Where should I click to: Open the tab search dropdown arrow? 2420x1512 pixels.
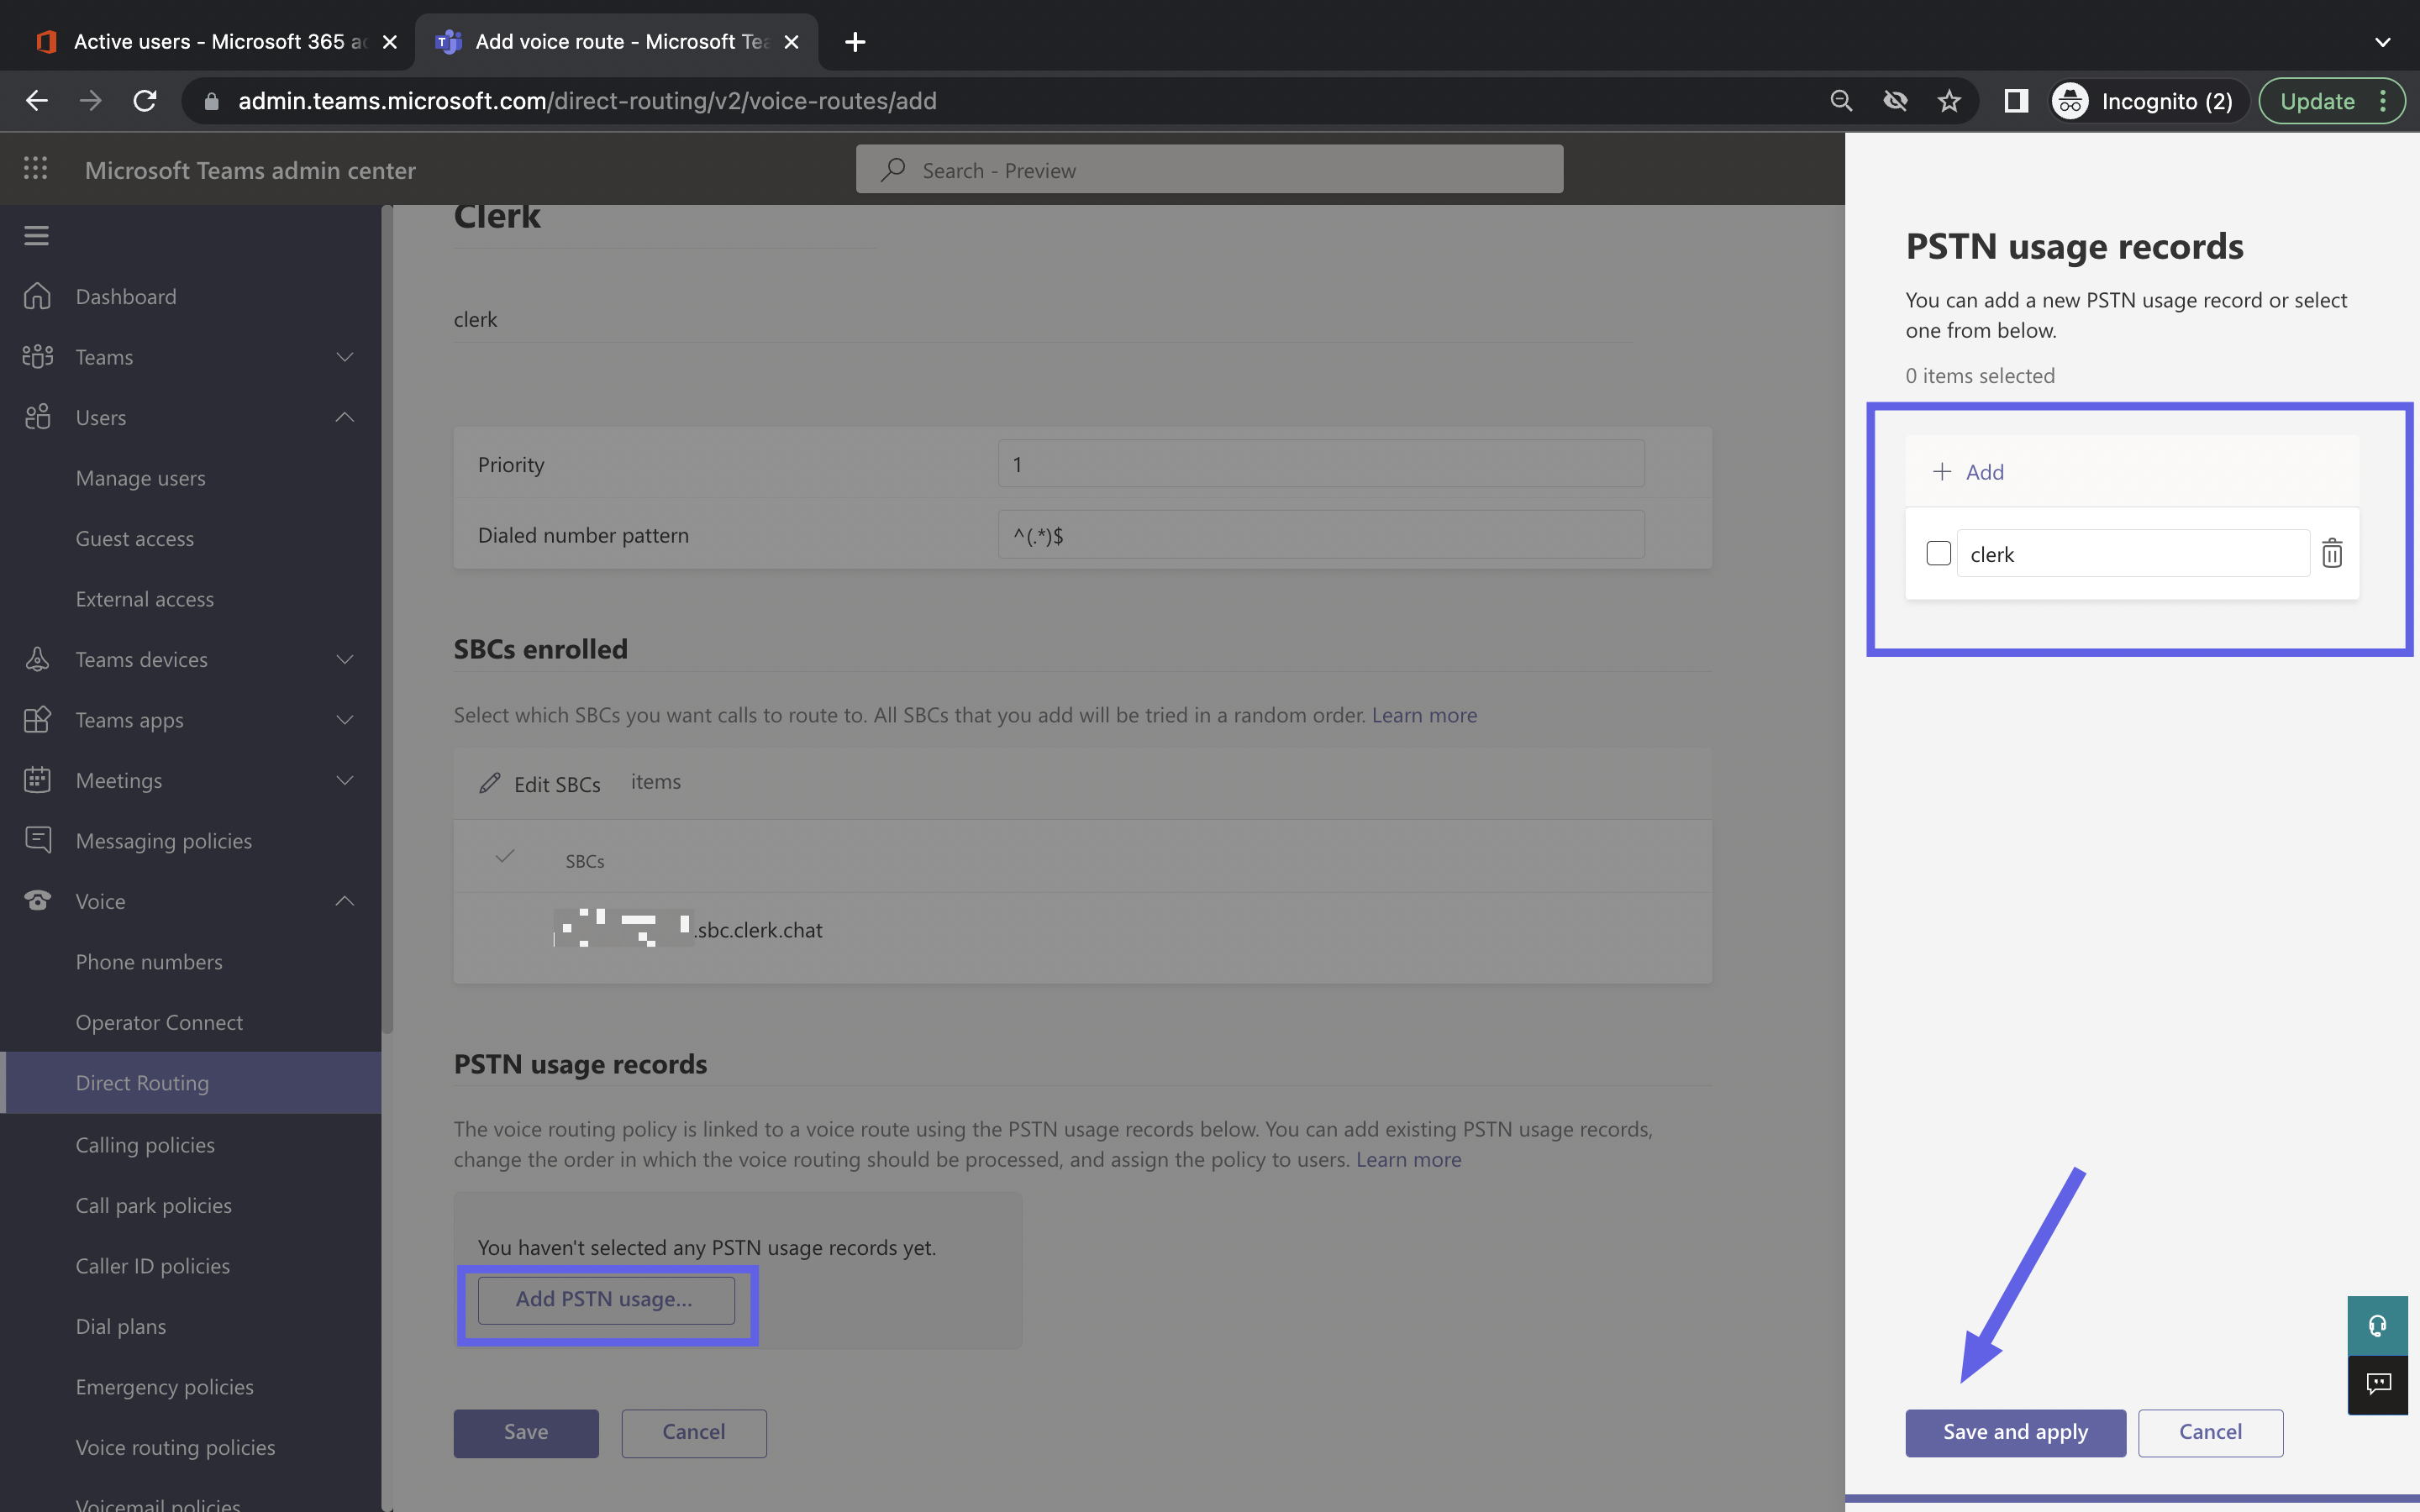2382,42
